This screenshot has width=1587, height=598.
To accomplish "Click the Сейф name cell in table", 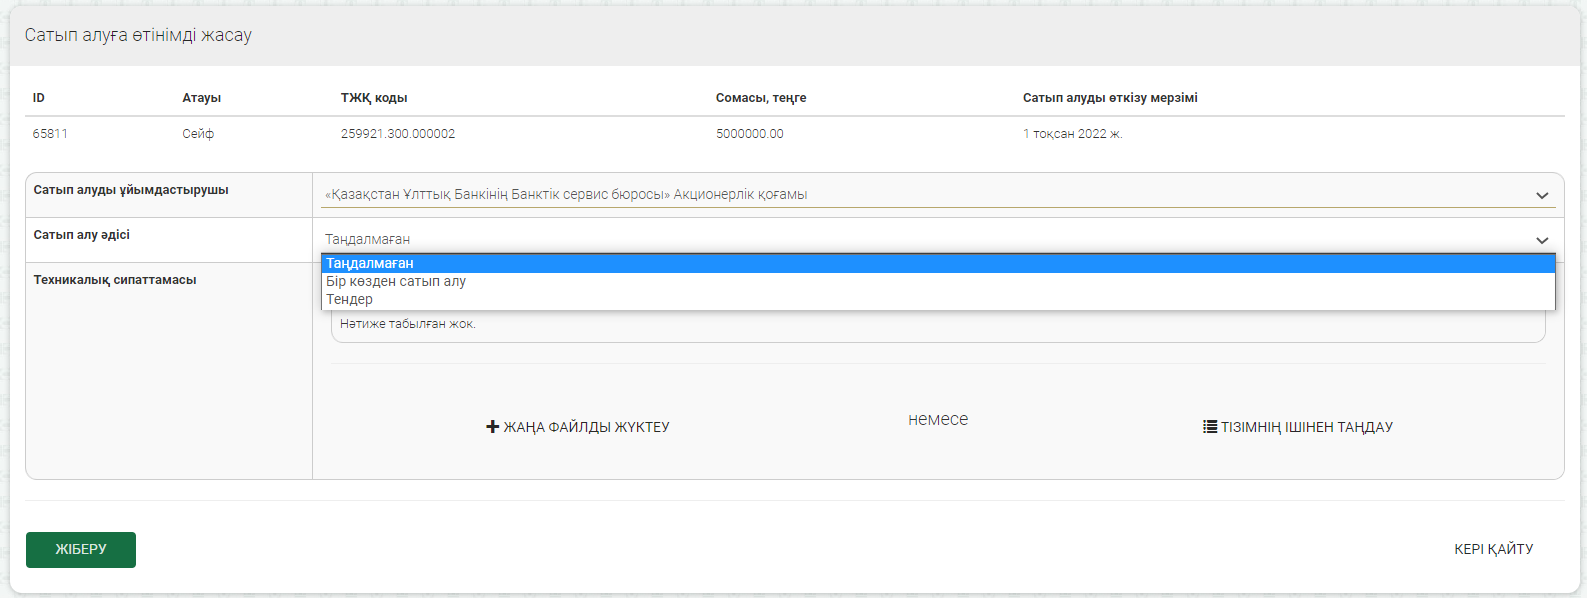I will coord(198,134).
